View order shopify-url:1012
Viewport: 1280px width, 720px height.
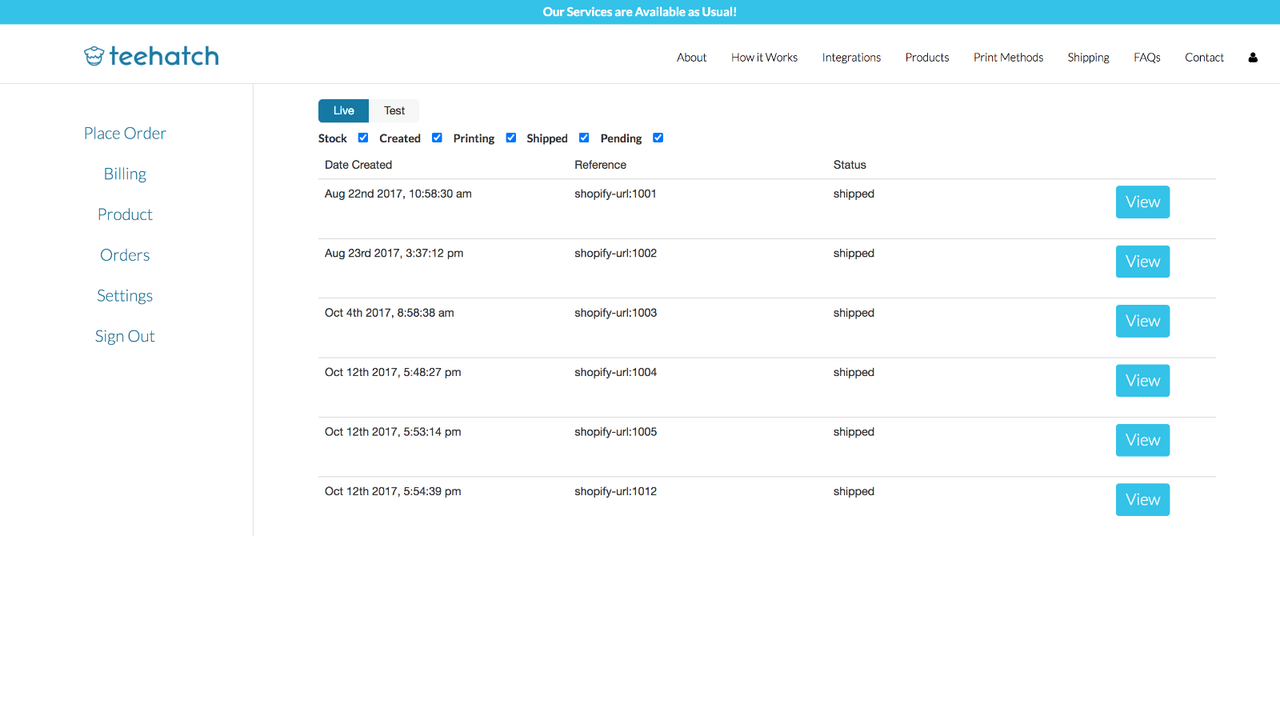[x=1142, y=499]
